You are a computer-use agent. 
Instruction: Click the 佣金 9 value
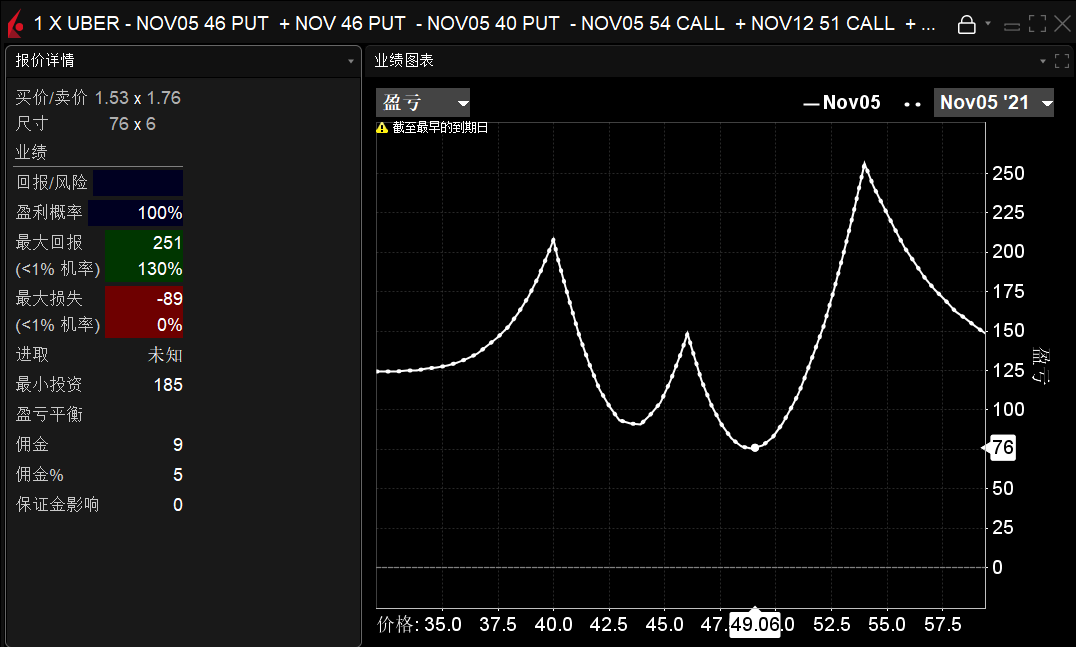[x=178, y=445]
